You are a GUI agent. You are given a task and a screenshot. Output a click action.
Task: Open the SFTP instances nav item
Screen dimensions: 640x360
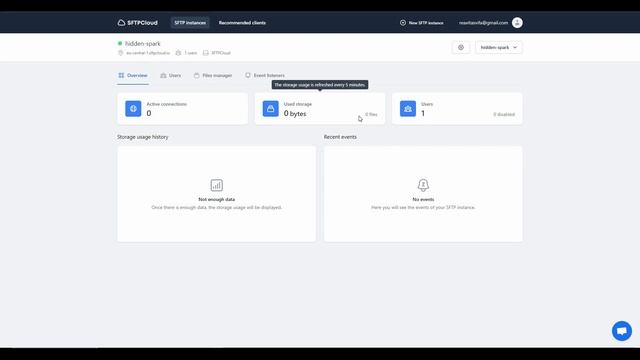click(x=190, y=23)
